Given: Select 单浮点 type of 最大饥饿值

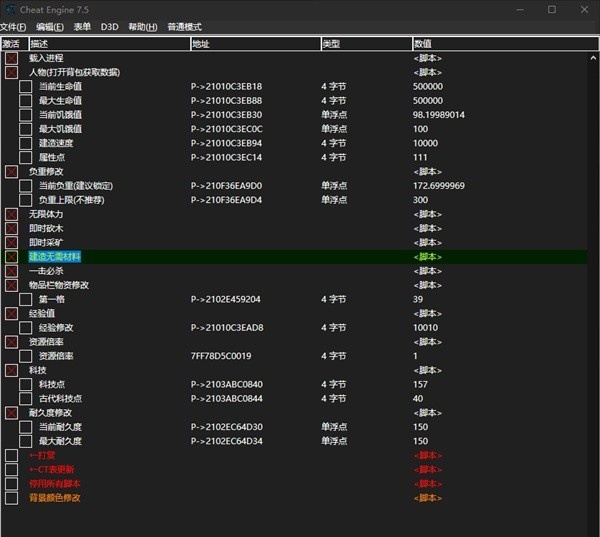Looking at the screenshot, I should [334, 129].
